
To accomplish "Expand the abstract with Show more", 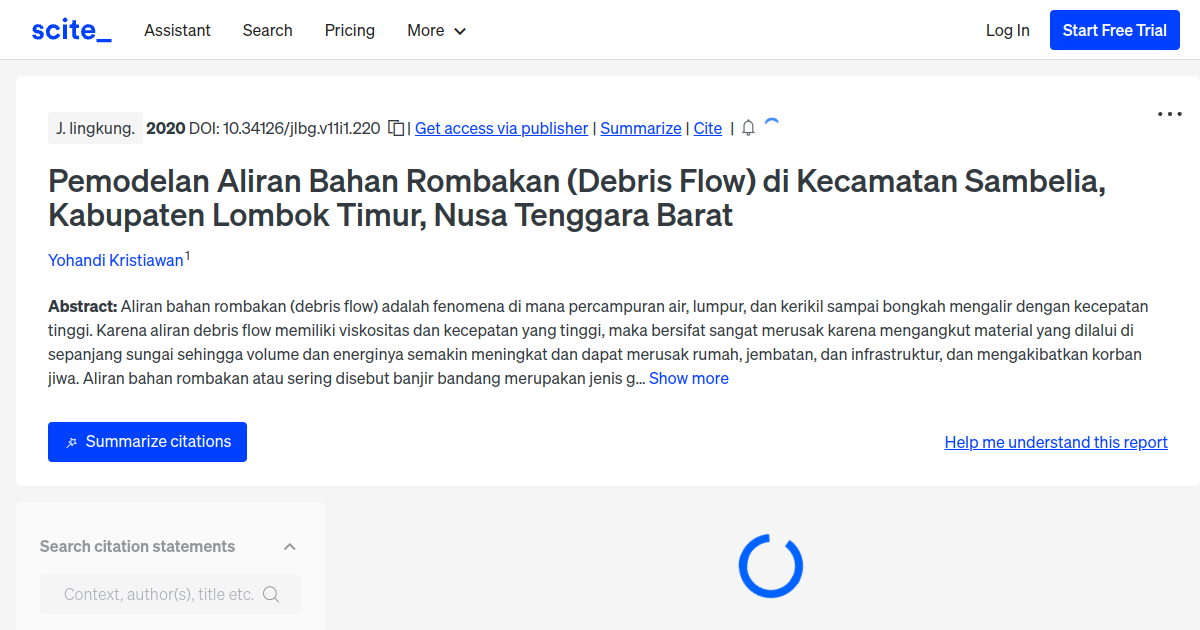I will click(x=688, y=378).
